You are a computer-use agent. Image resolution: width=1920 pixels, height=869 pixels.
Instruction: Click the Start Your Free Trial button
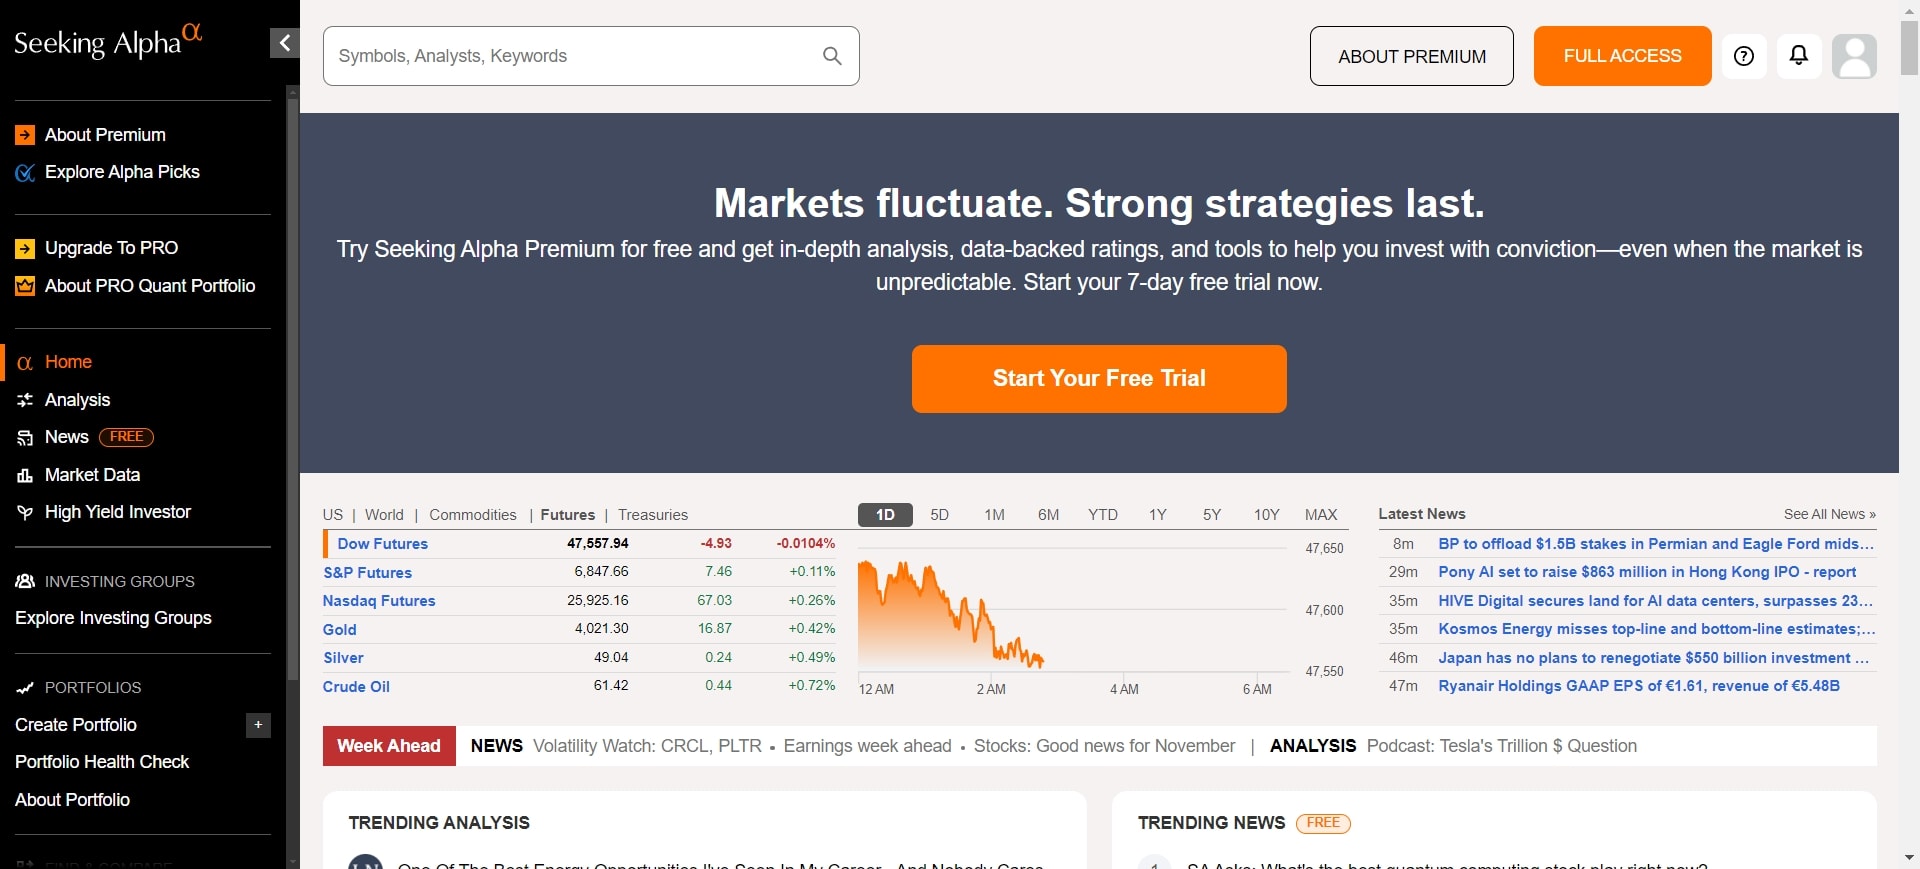[1099, 378]
